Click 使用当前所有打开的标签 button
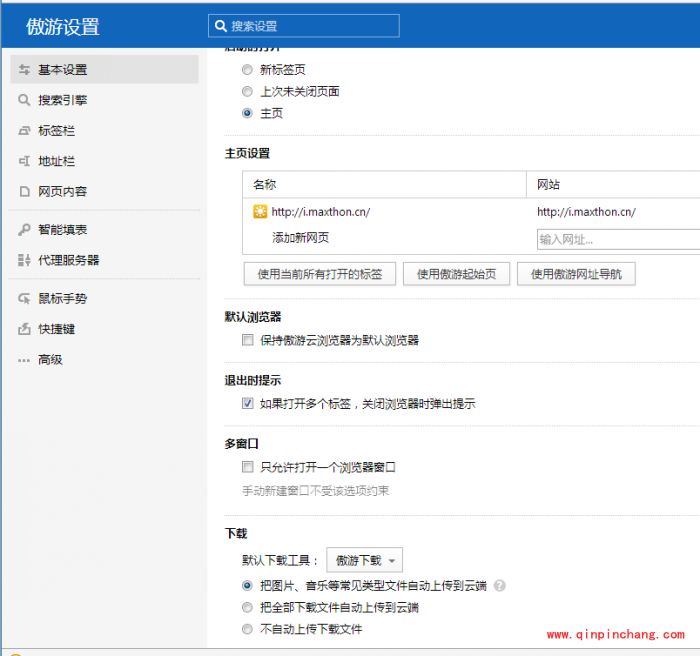This screenshot has width=700, height=656. tap(320, 274)
